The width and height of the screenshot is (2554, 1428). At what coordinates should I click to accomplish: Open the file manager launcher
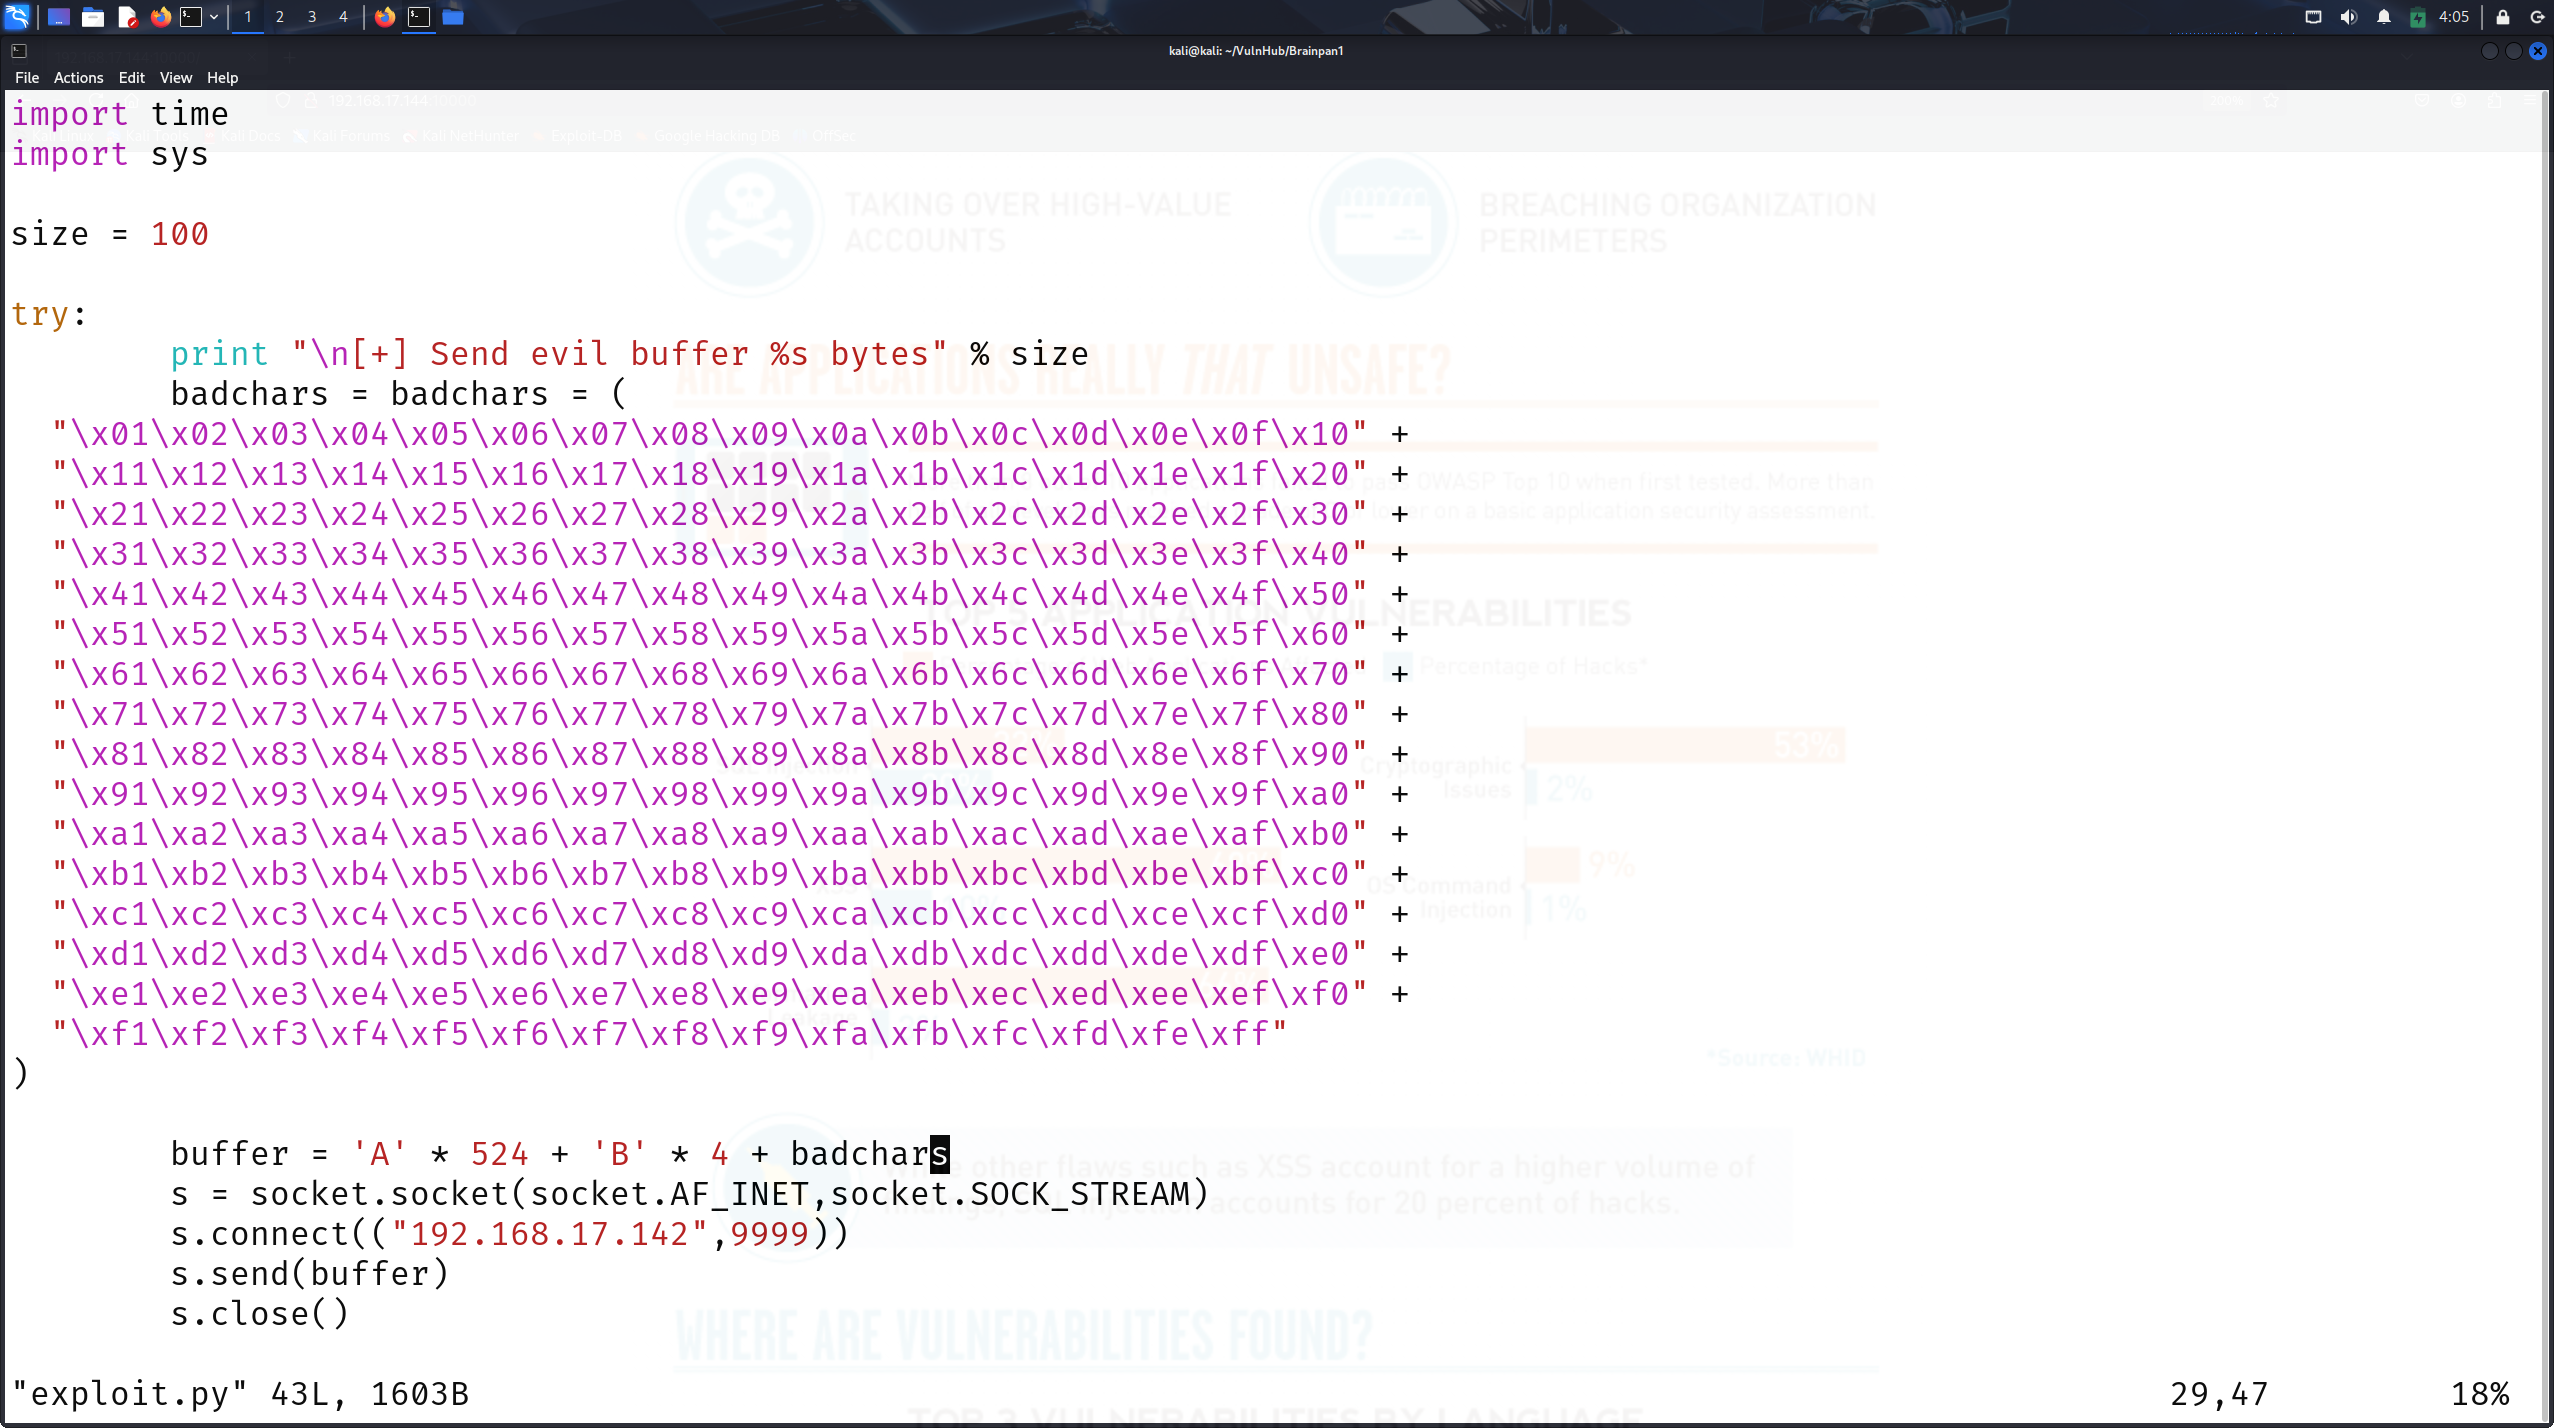[x=93, y=16]
